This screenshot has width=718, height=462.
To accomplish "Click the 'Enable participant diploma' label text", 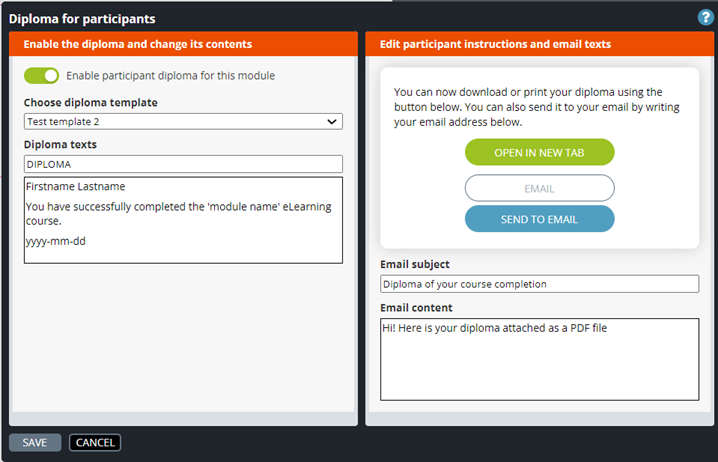I will [170, 76].
